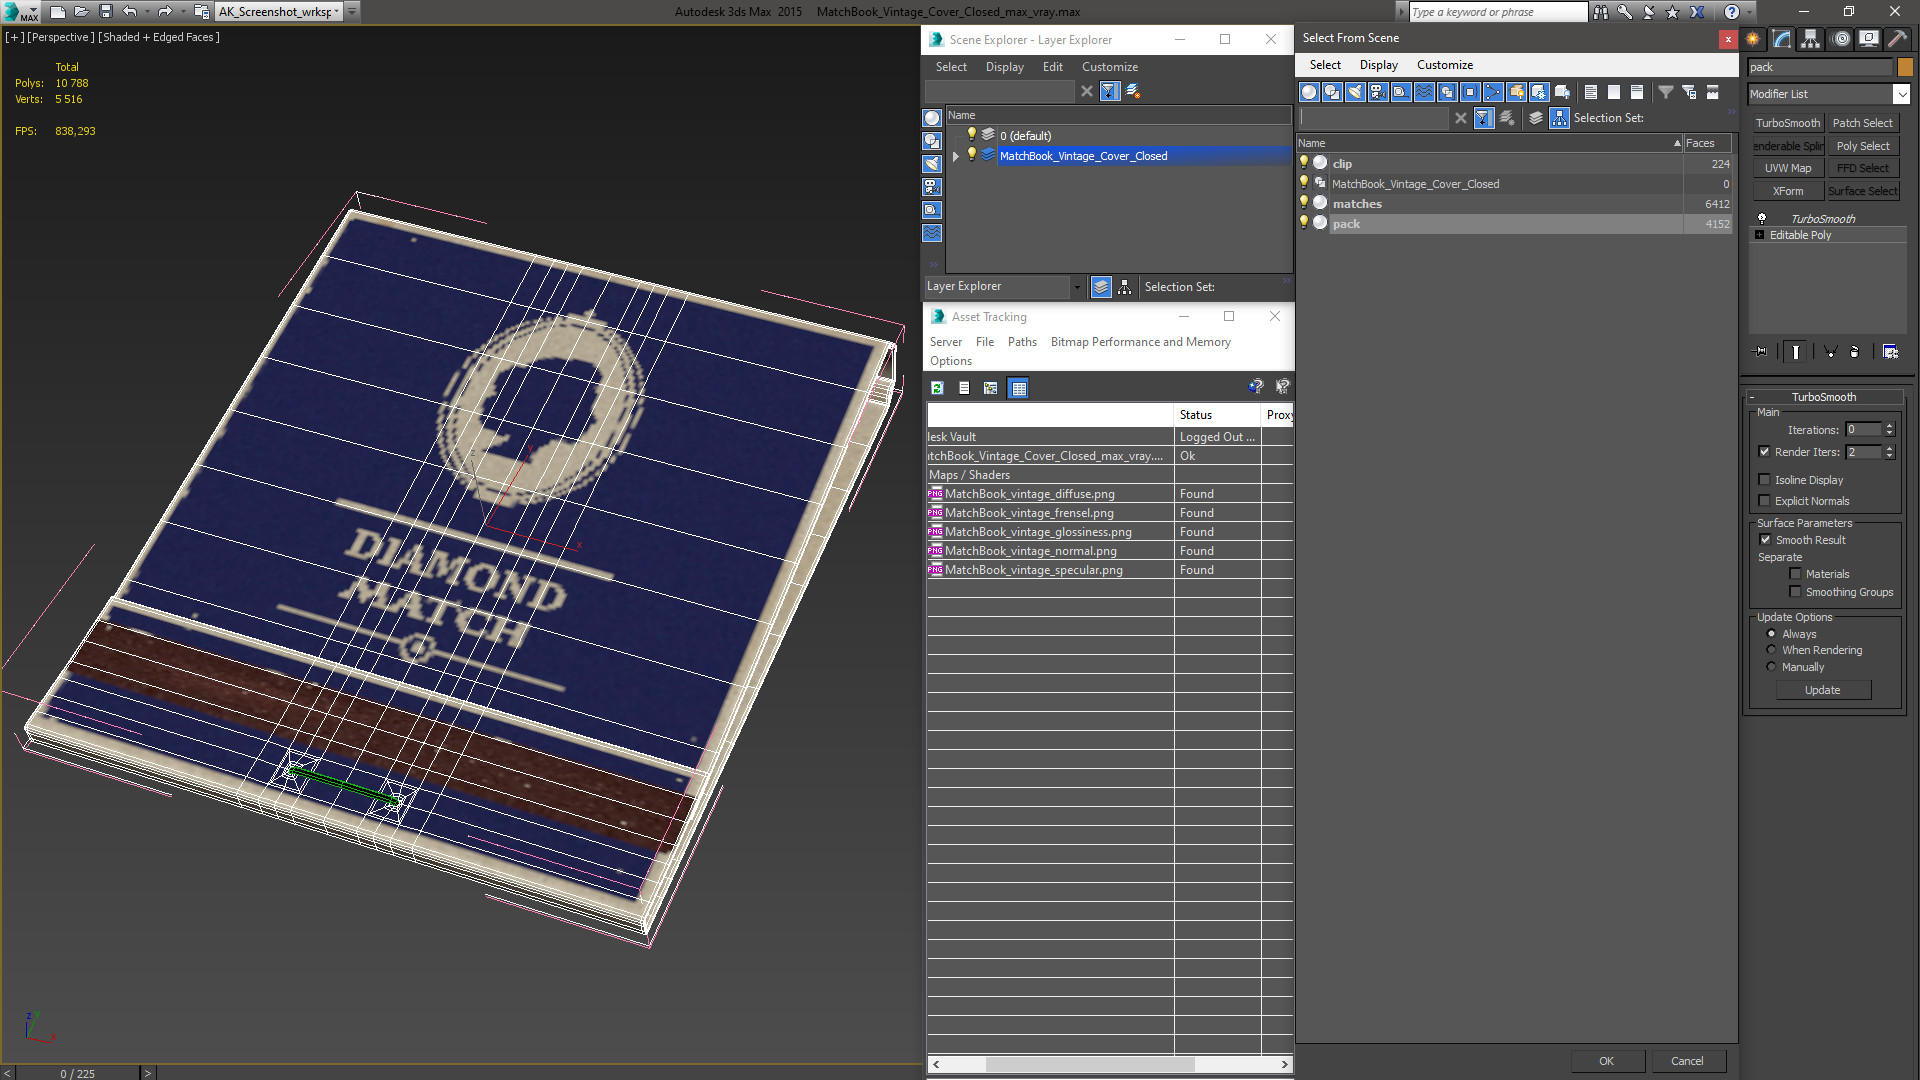Image resolution: width=1920 pixels, height=1080 pixels.
Task: Open Select menu in Scene Explorer
Action: tap(951, 67)
